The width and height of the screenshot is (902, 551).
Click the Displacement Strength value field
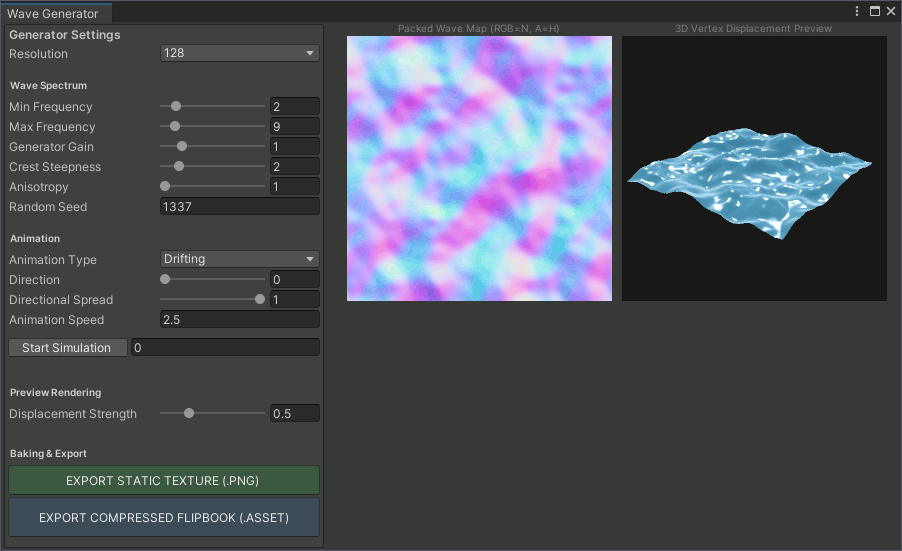tap(295, 413)
